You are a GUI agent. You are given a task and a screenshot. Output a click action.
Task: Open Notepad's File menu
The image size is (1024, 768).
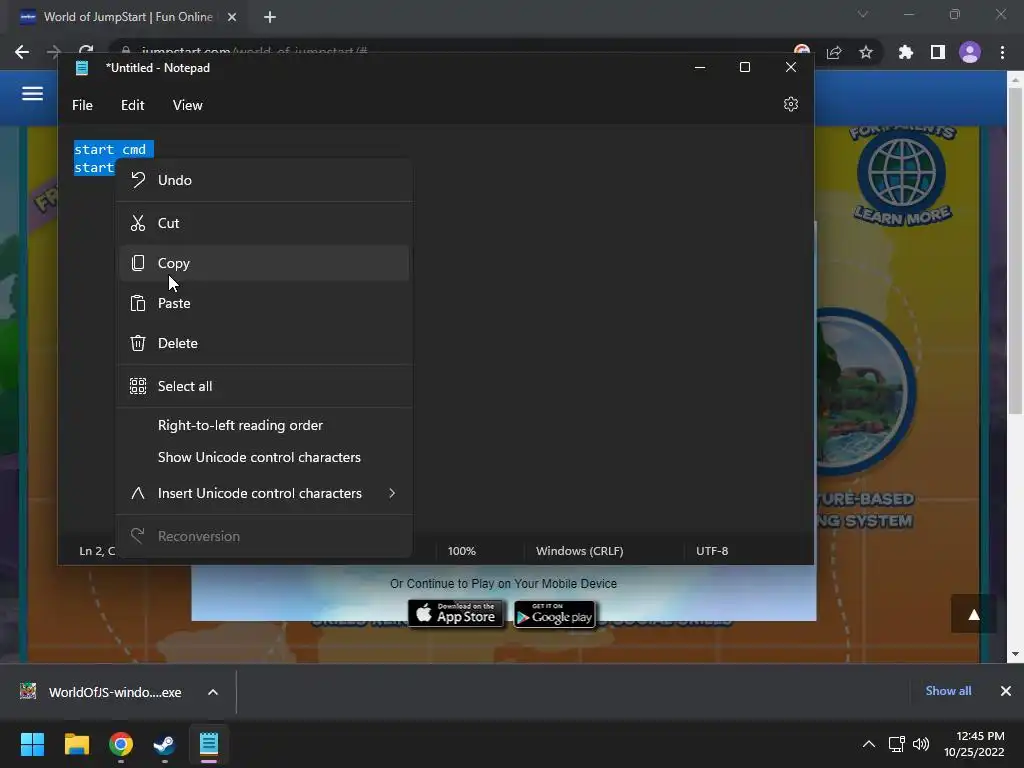pos(82,105)
